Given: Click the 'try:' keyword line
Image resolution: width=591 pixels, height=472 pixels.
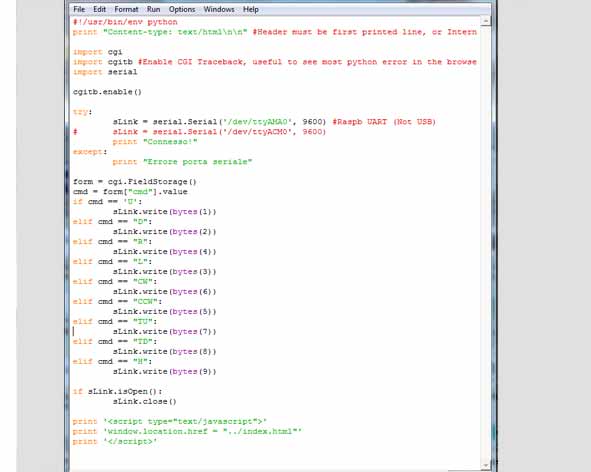Looking at the screenshot, I should (83, 112).
